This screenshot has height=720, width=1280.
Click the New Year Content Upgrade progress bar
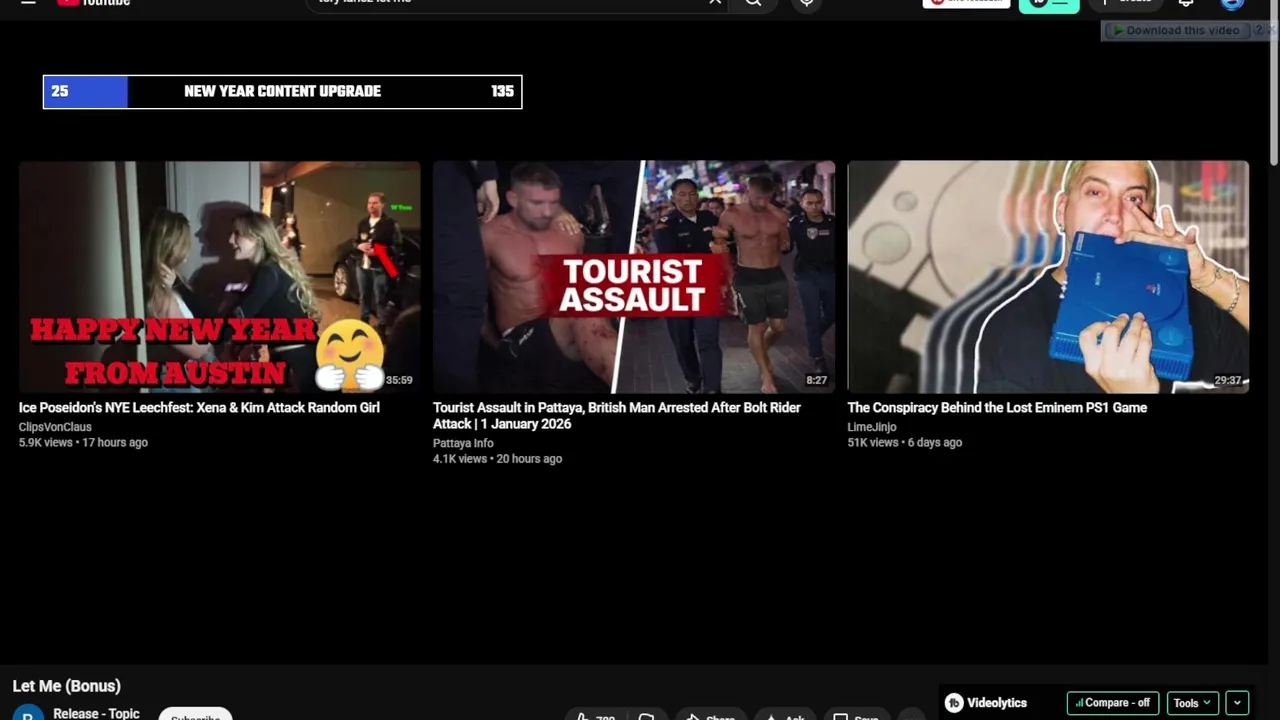282,91
